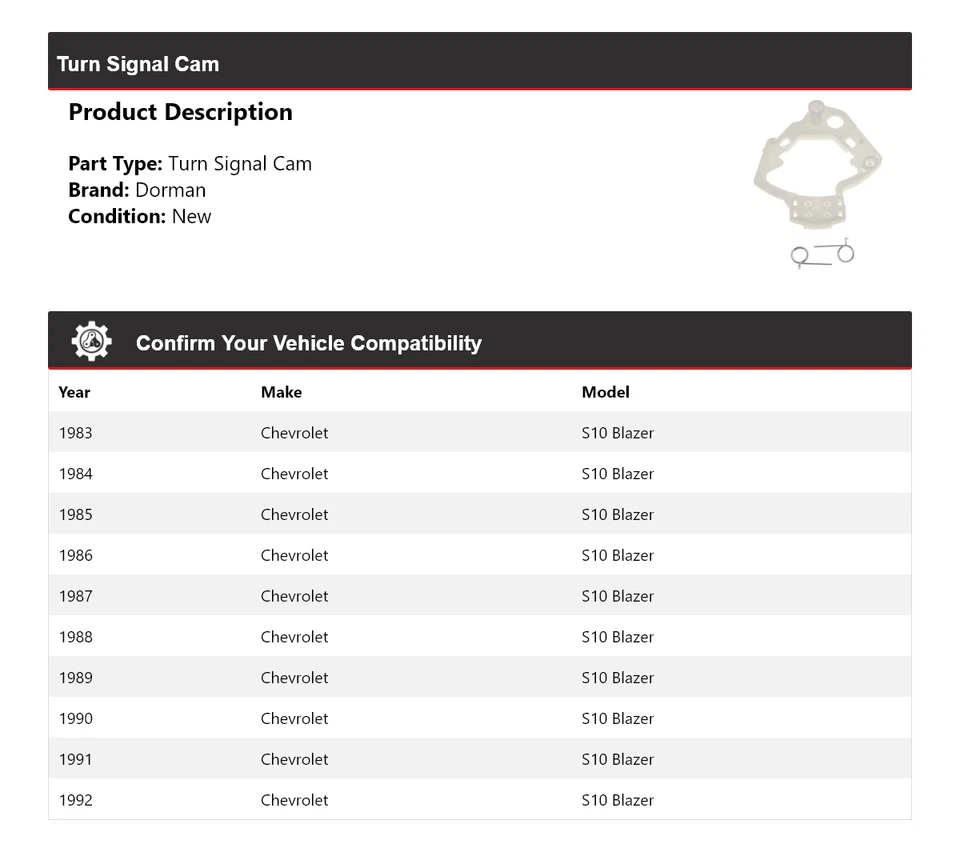Click Chevrolet in the 1987 row
960x852 pixels.
point(294,596)
